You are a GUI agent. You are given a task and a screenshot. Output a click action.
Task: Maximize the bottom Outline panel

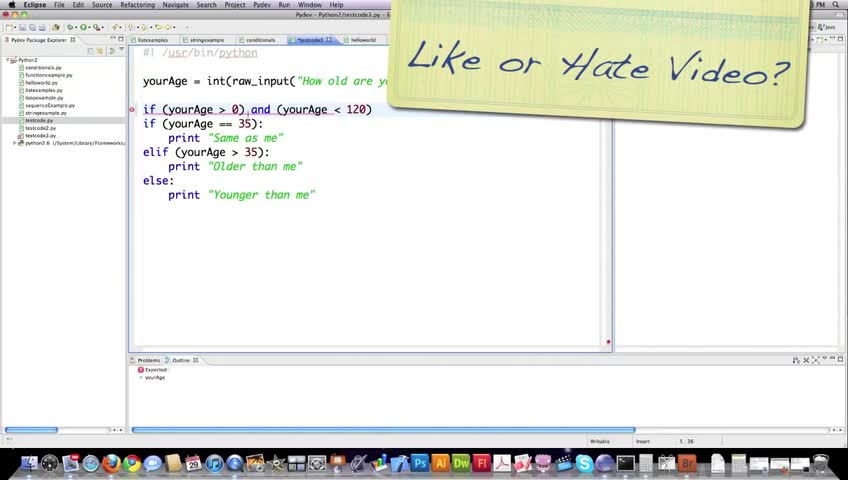840,359
